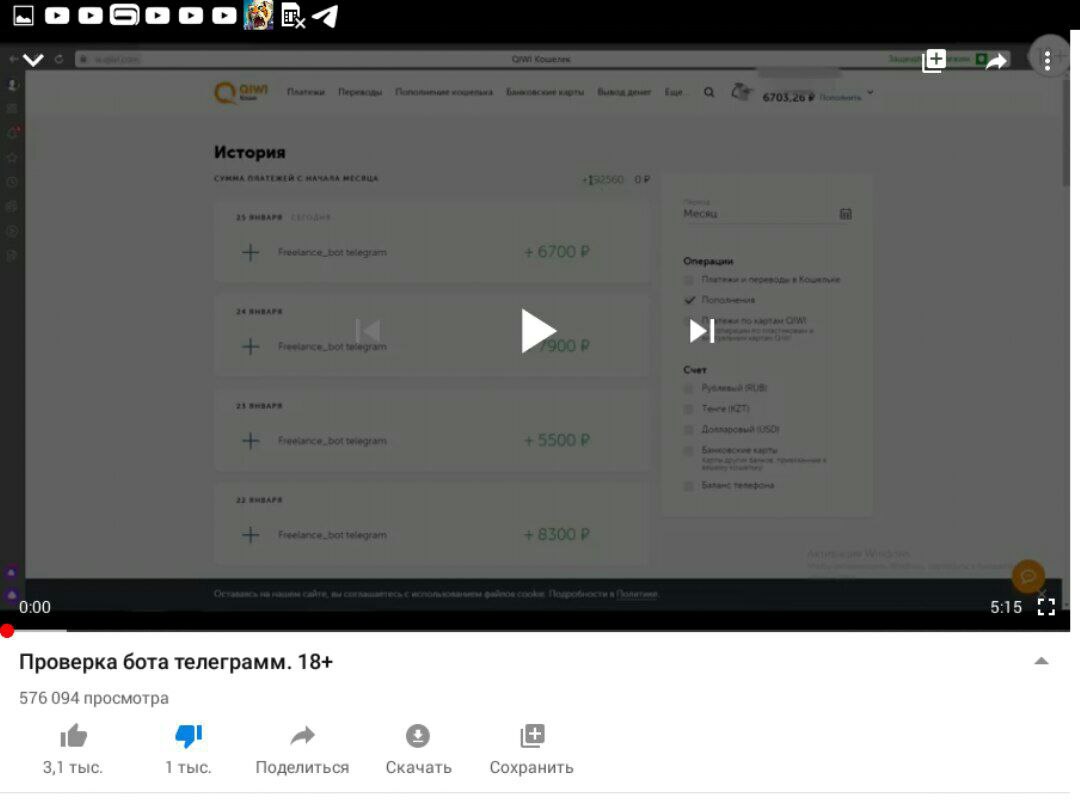This screenshot has height=800, width=1080.
Task: Download the video with Скачать
Action: [418, 749]
